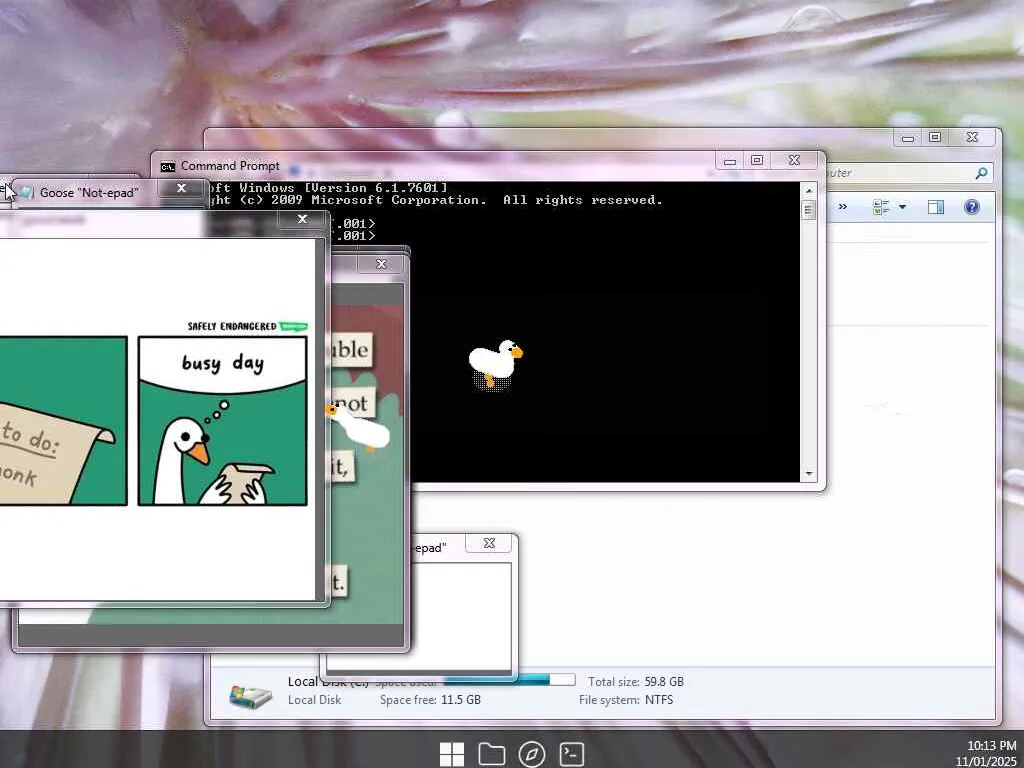Viewport: 1024px width, 768px height.
Task: Click Command Prompt scrollbar down arrow
Action: coord(808,473)
